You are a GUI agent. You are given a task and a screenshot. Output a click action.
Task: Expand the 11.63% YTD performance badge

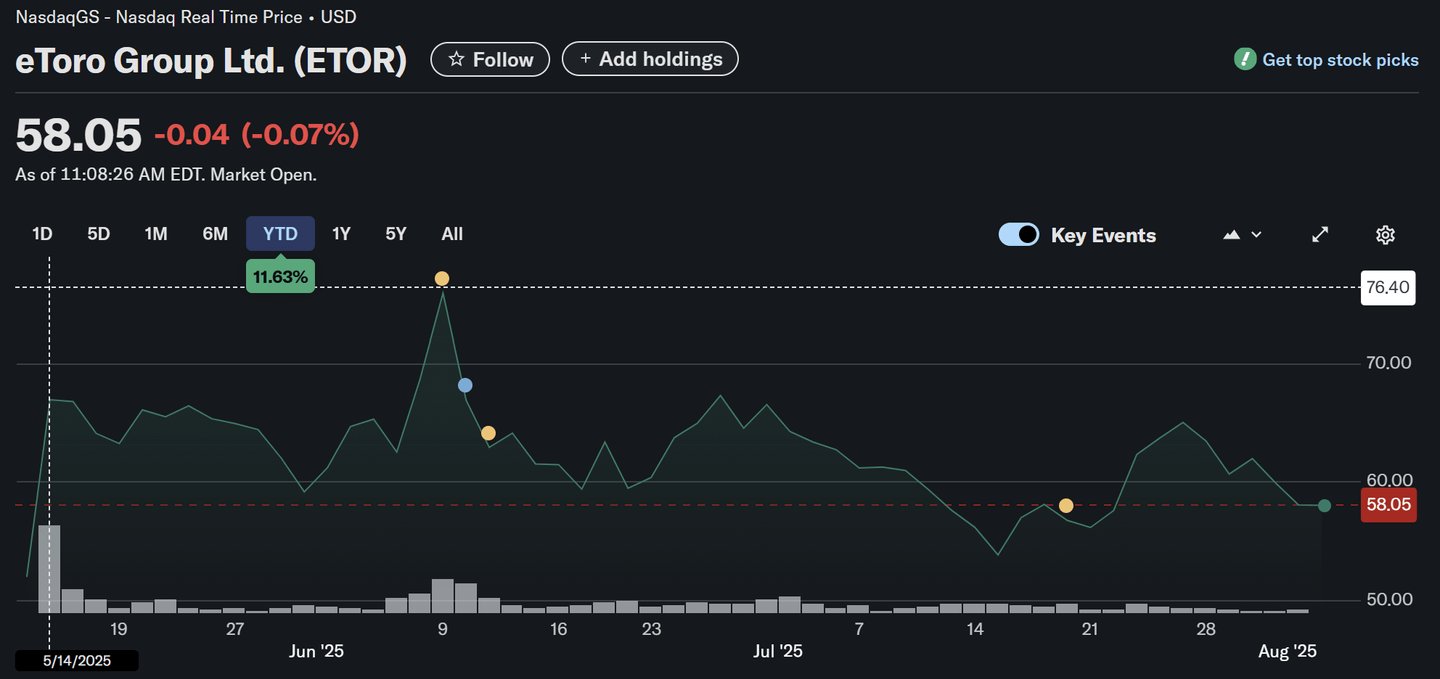tap(280, 276)
